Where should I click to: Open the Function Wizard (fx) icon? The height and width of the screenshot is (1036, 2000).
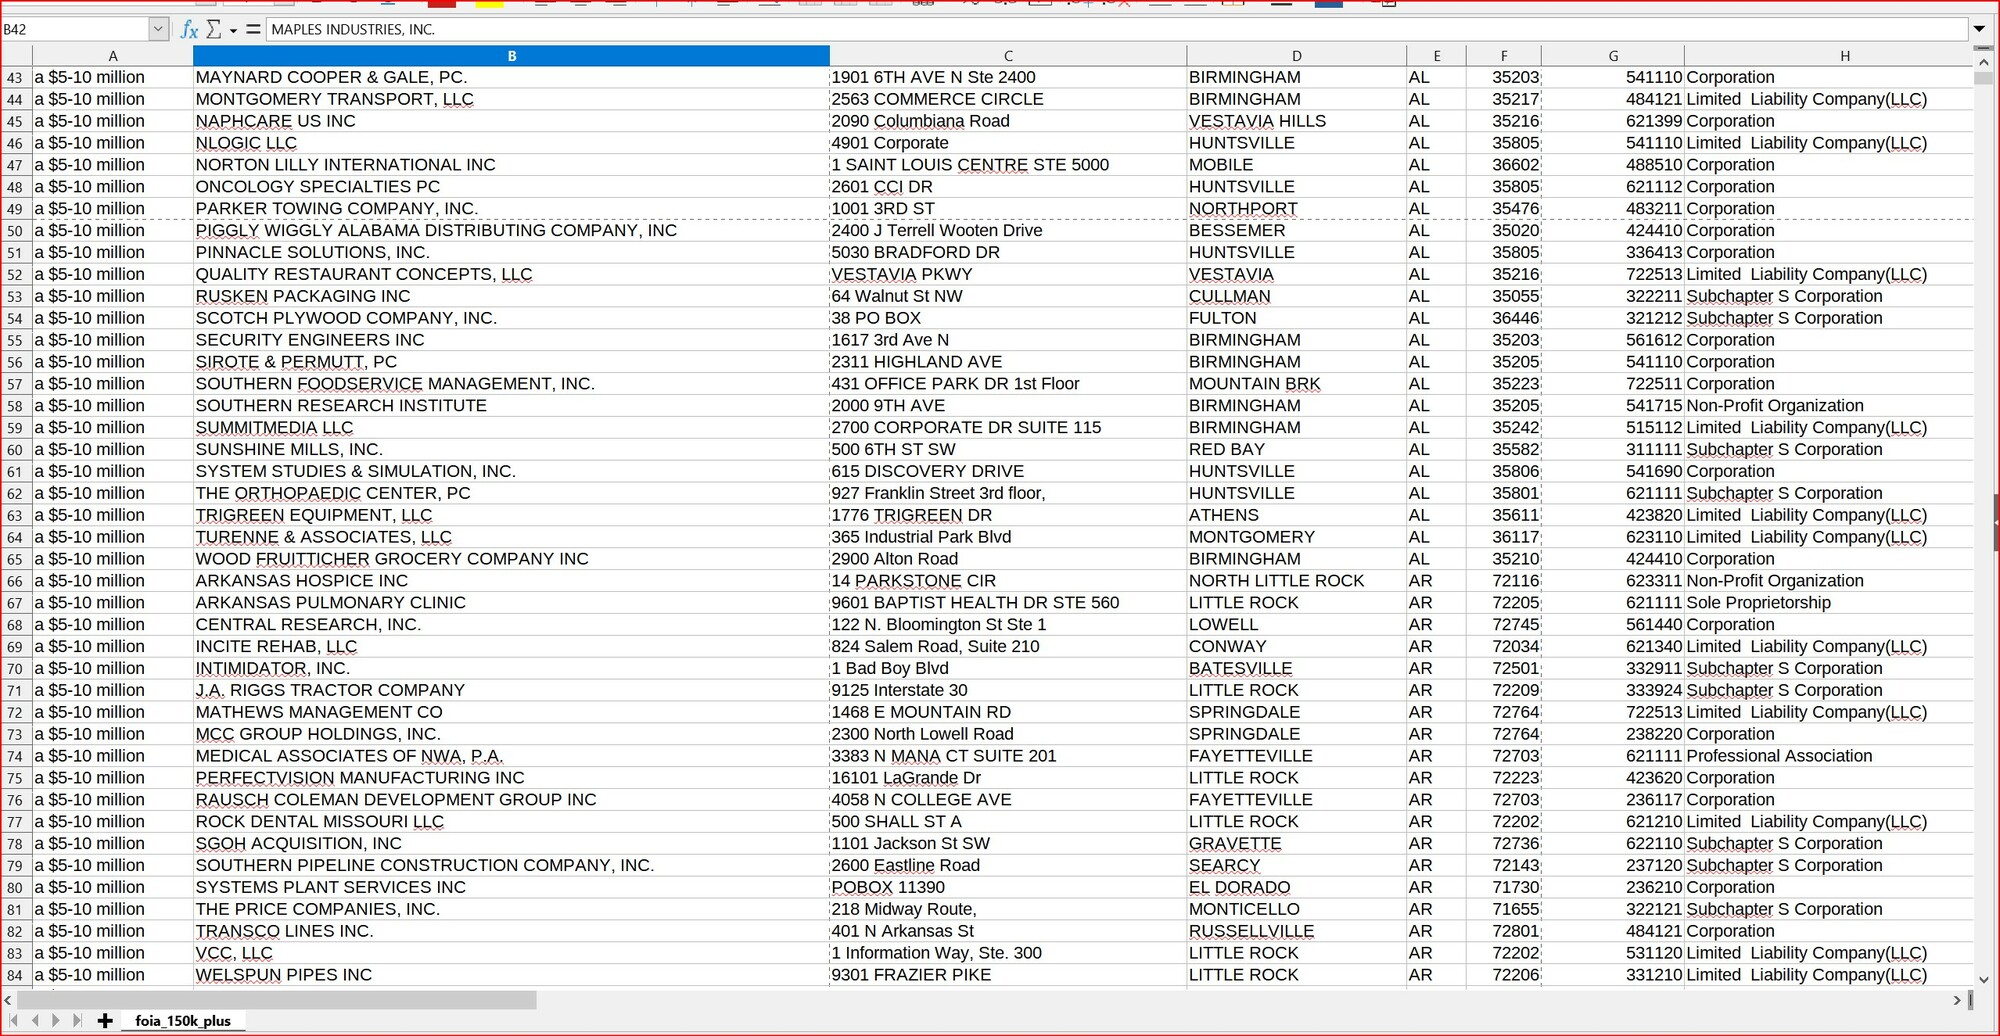click(x=189, y=30)
